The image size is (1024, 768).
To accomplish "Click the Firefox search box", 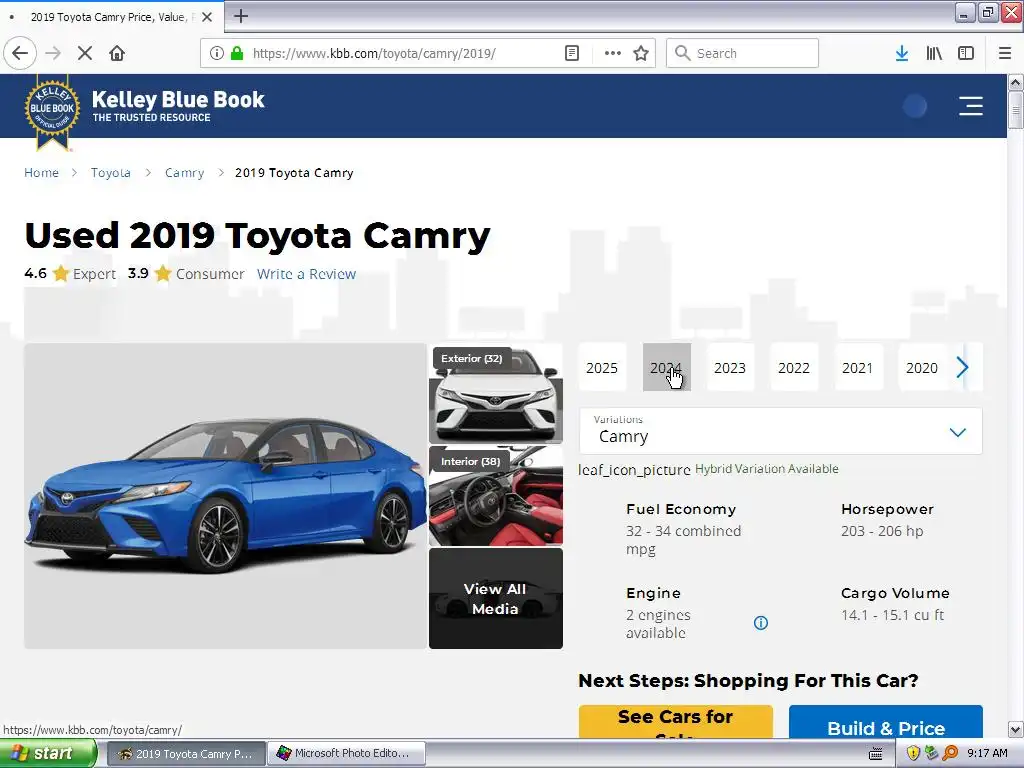I will [x=742, y=53].
